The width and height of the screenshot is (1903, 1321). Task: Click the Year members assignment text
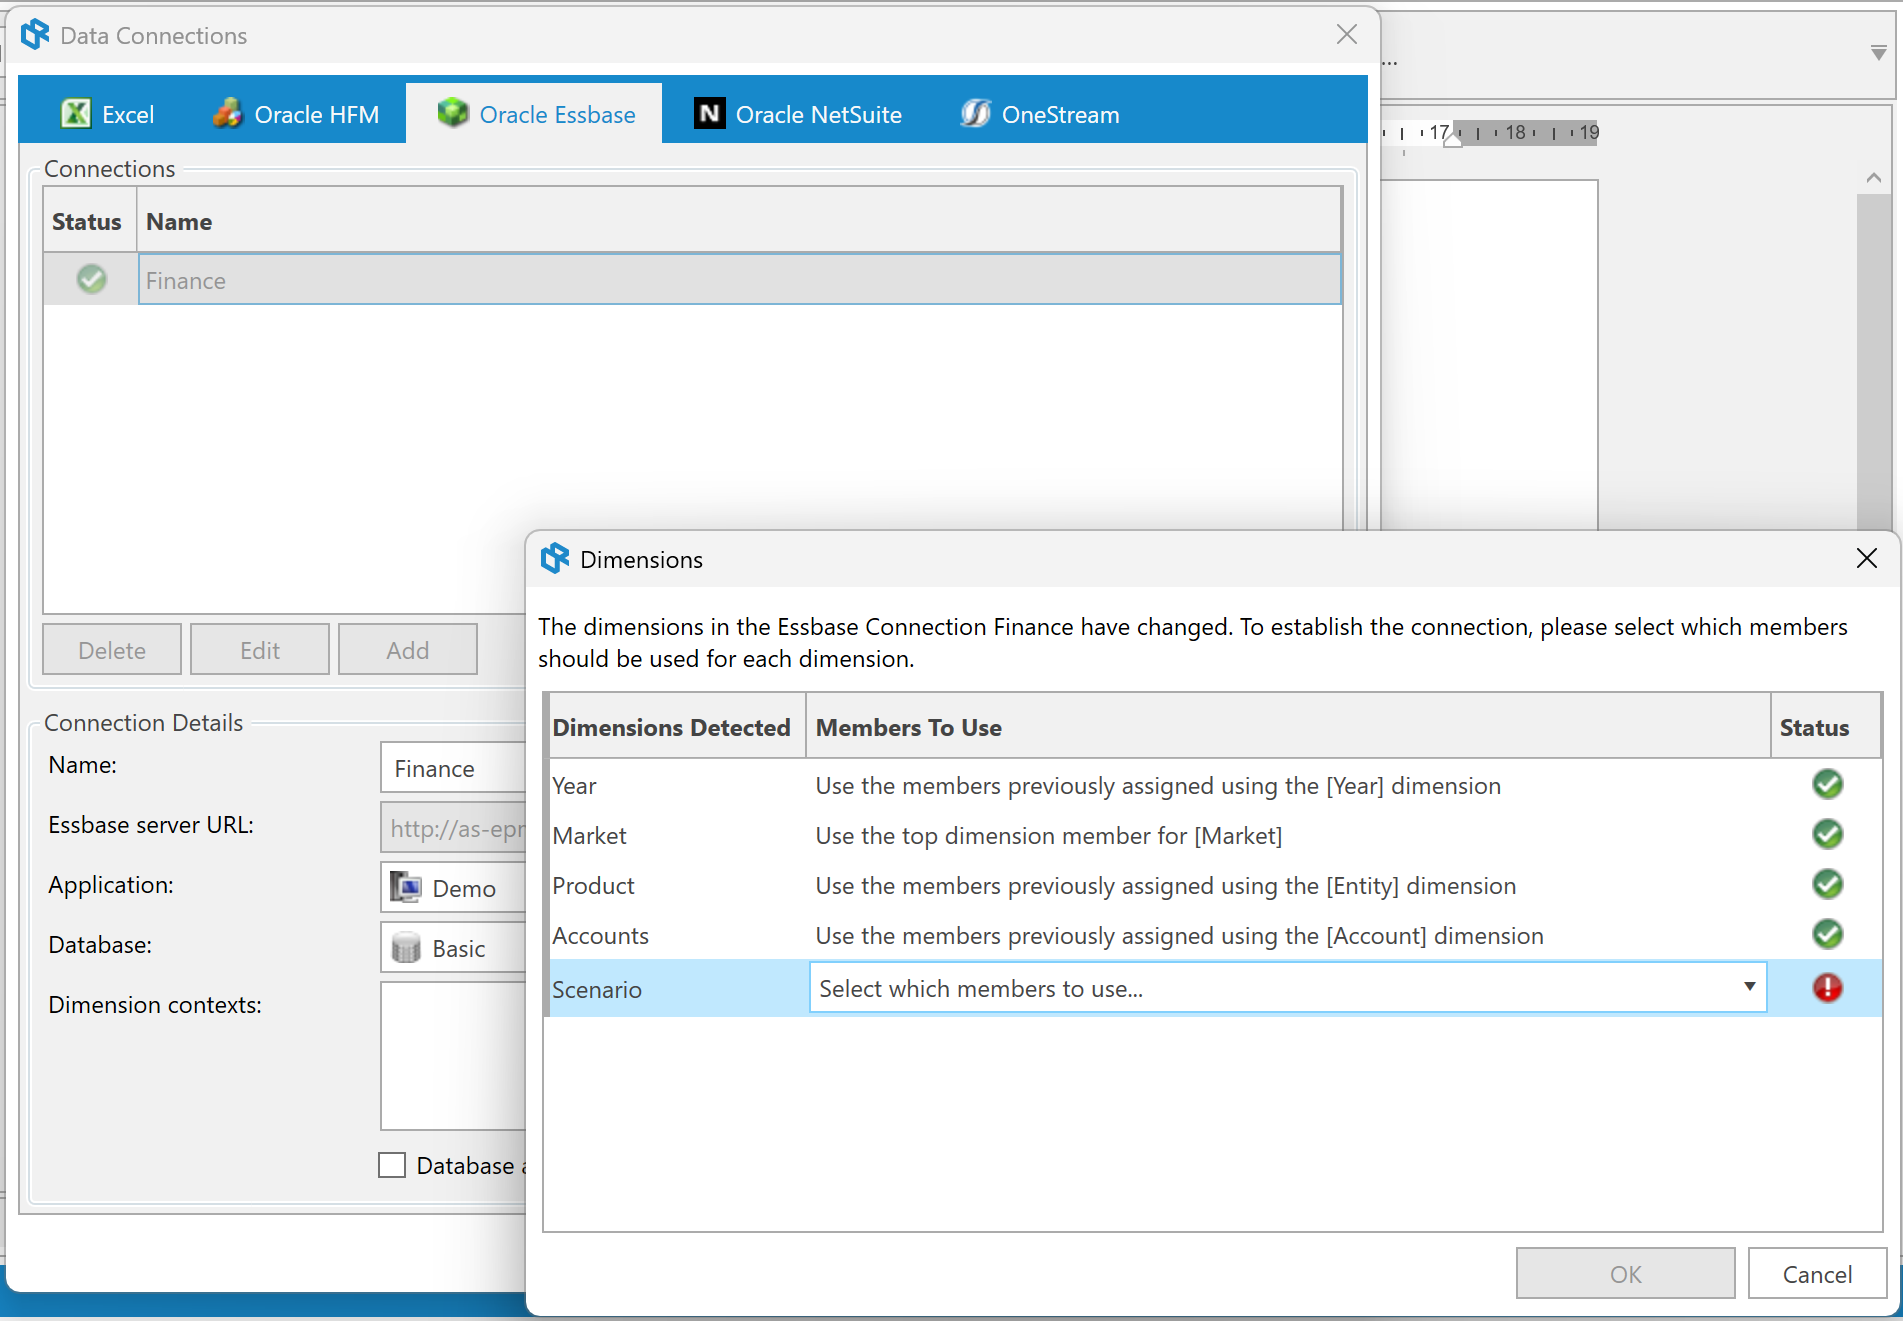1158,785
